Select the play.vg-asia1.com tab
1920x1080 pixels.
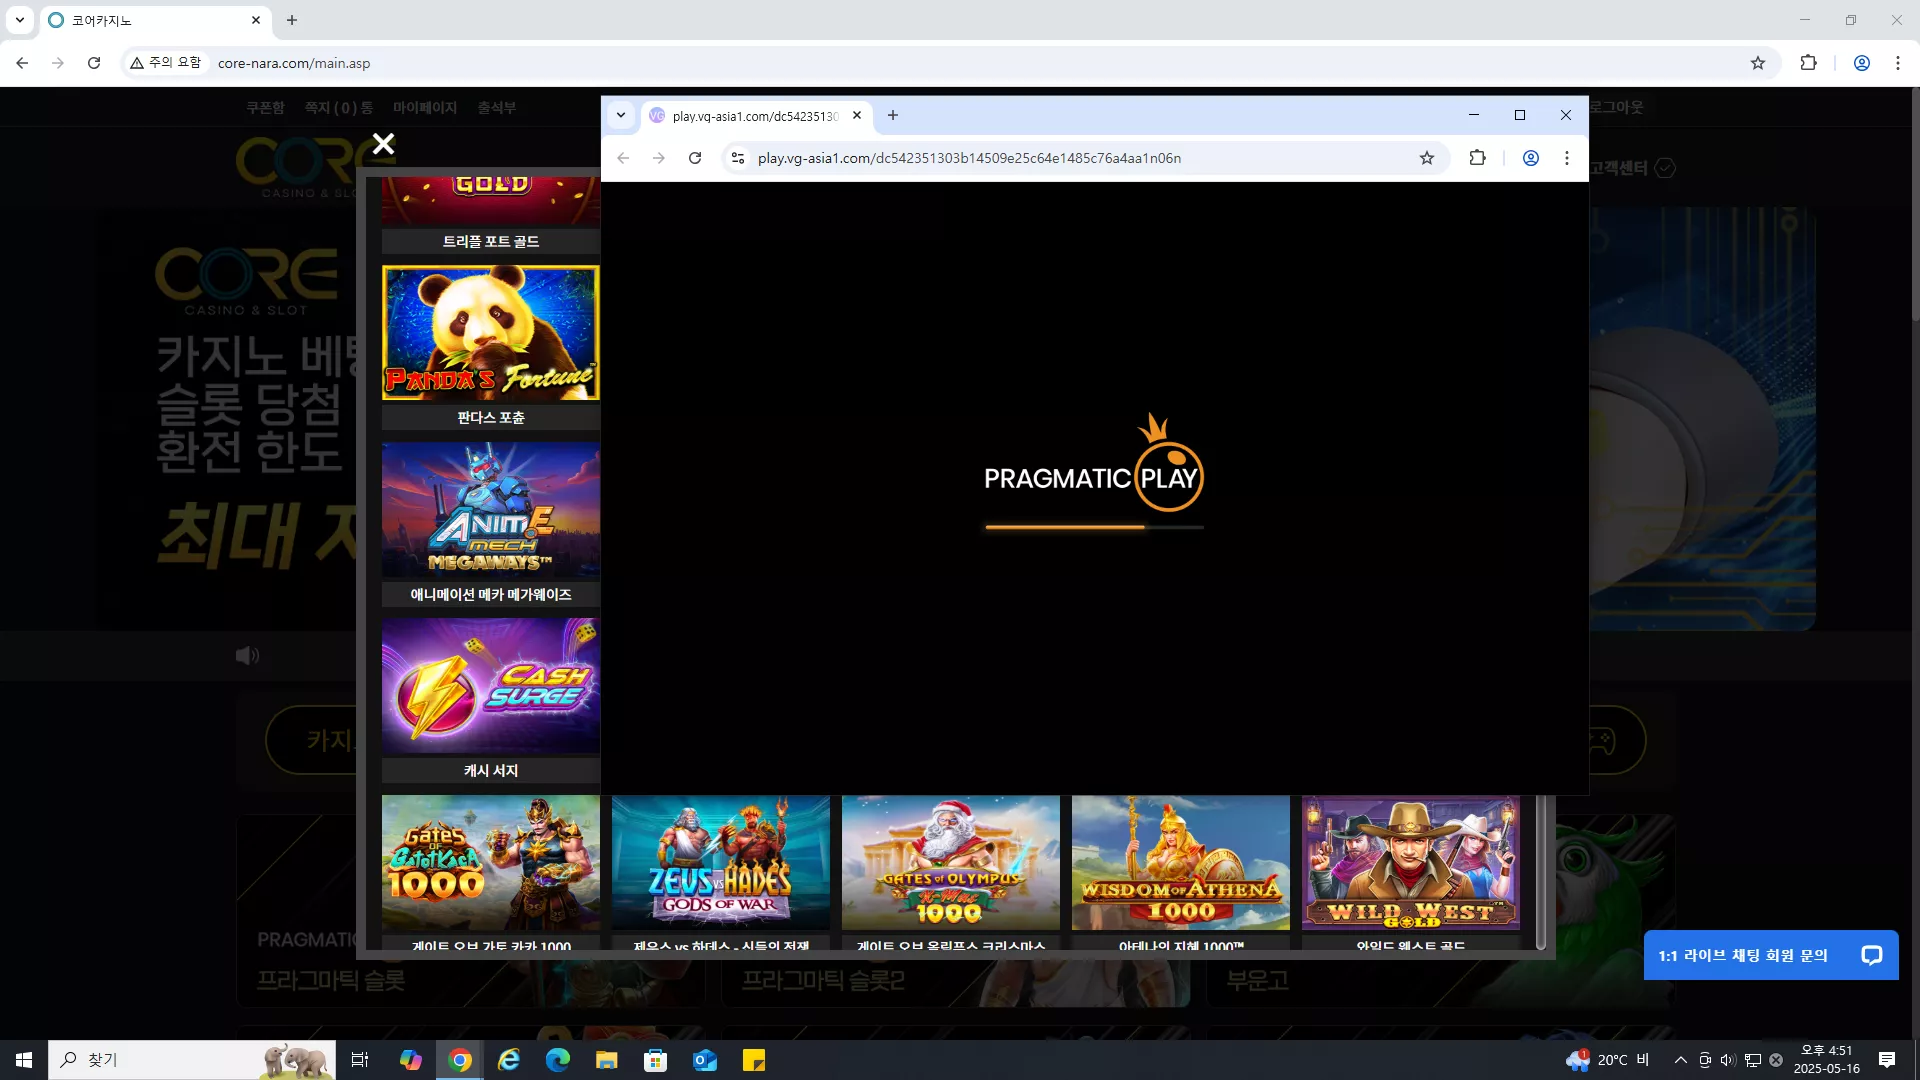[x=756, y=116]
